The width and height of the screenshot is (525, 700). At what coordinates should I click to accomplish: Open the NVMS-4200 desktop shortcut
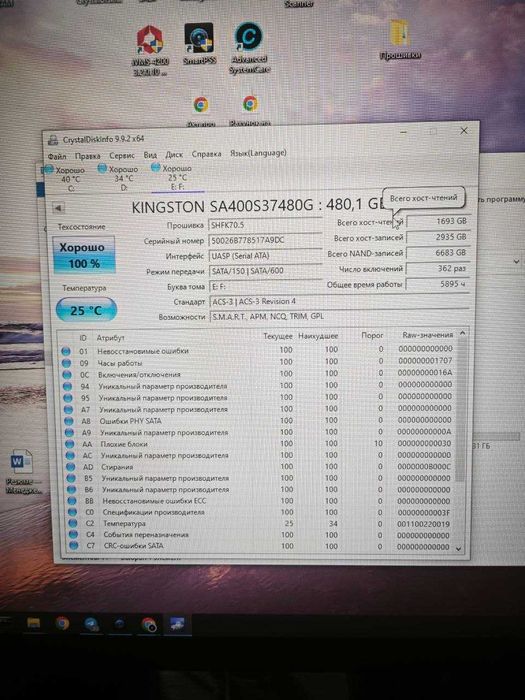pos(150,50)
